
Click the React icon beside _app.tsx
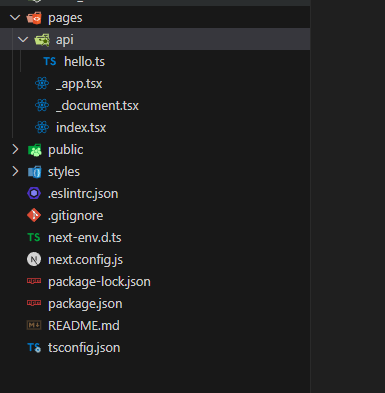click(x=42, y=83)
